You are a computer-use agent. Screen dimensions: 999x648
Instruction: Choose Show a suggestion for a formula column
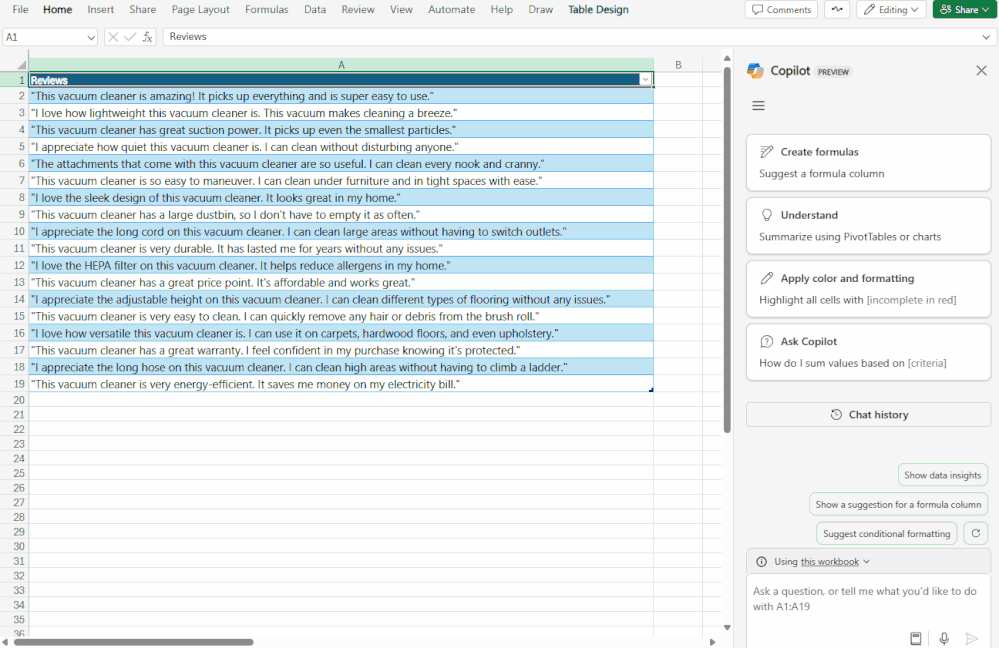pos(898,504)
